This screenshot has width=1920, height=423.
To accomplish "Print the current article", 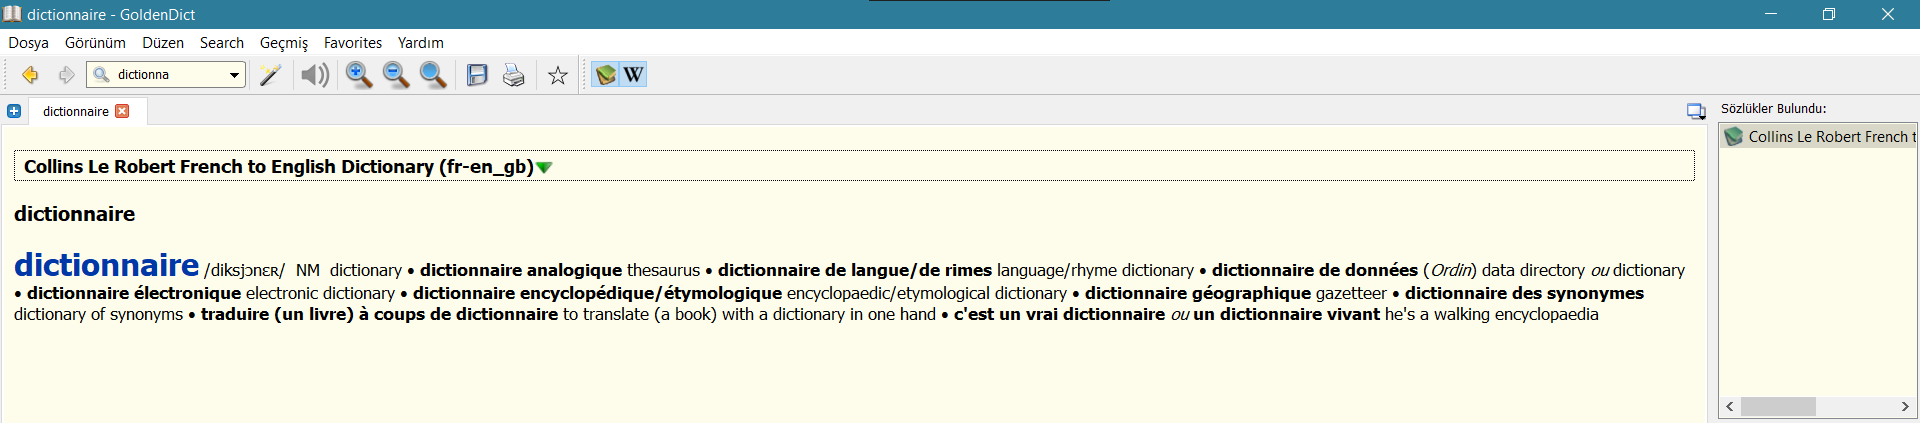I will coord(514,75).
